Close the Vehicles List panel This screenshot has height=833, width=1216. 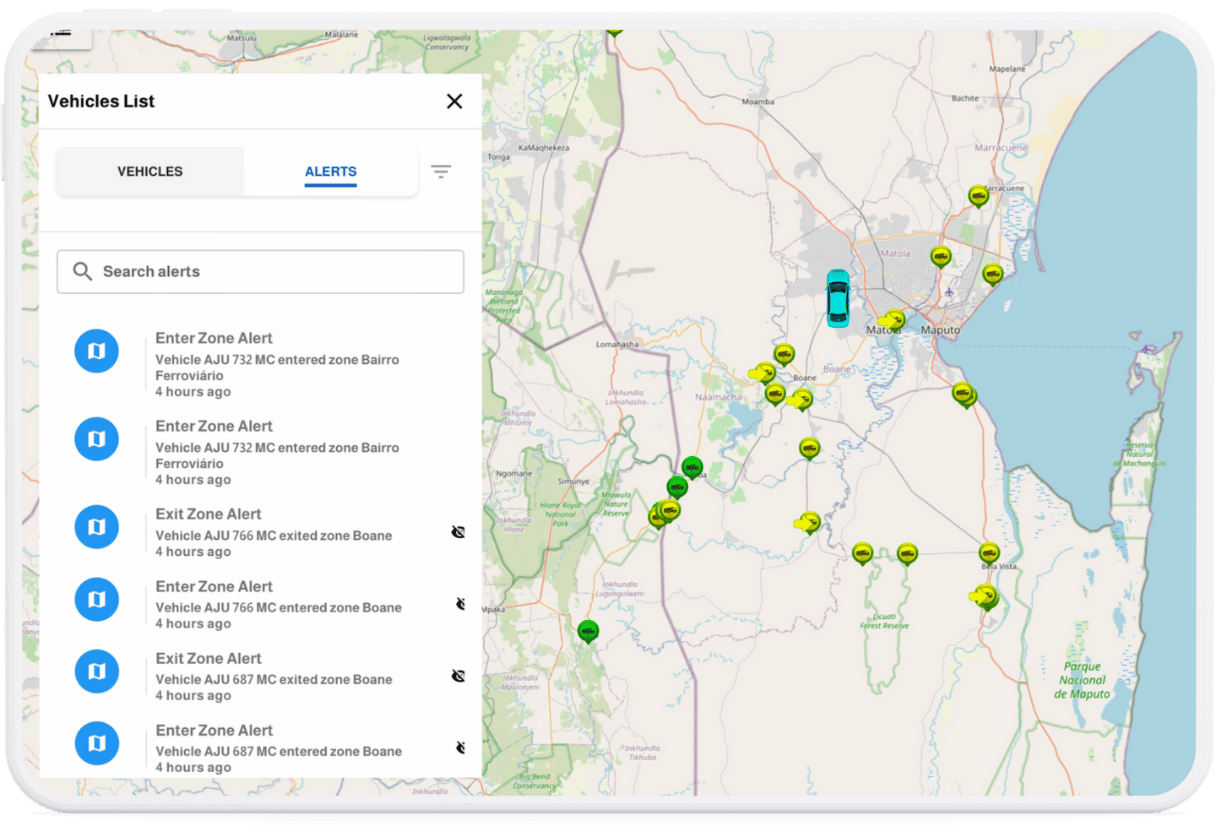coord(454,101)
